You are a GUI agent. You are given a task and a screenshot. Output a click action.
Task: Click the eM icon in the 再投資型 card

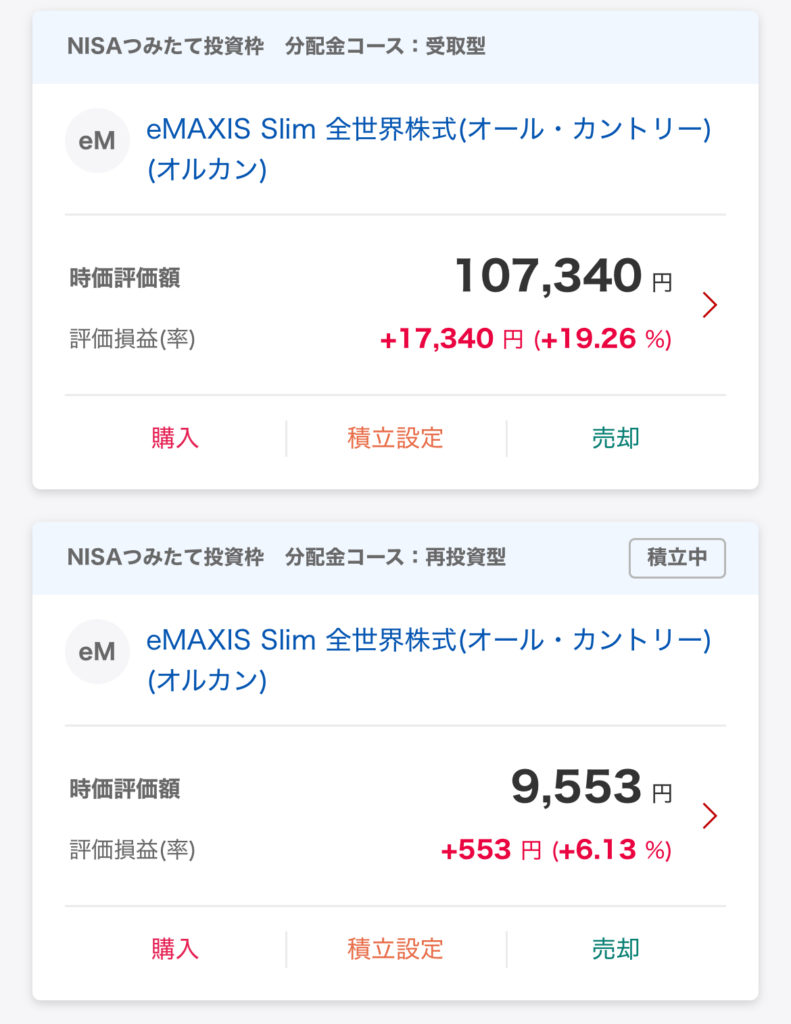click(x=97, y=652)
